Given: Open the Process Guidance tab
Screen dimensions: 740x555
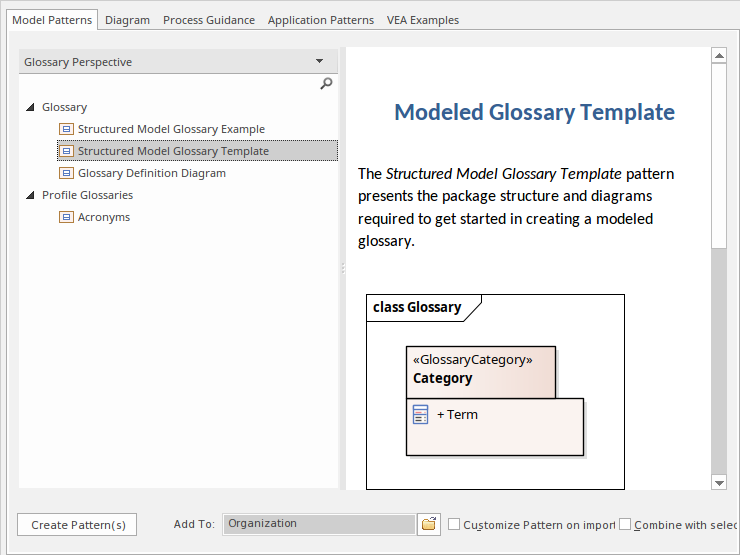Looking at the screenshot, I should coord(208,20).
